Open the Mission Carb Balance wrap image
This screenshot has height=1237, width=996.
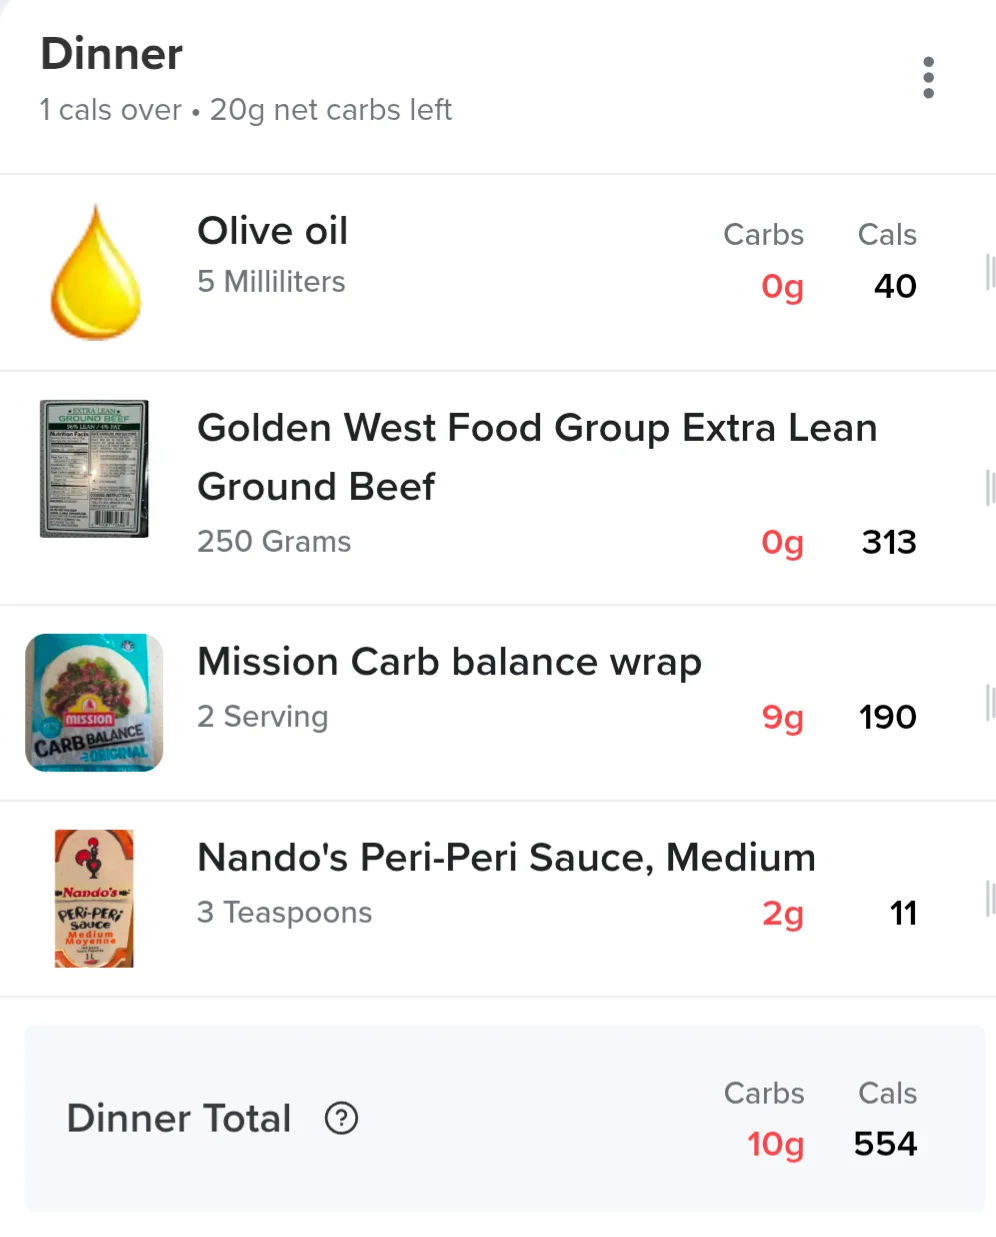[94, 703]
